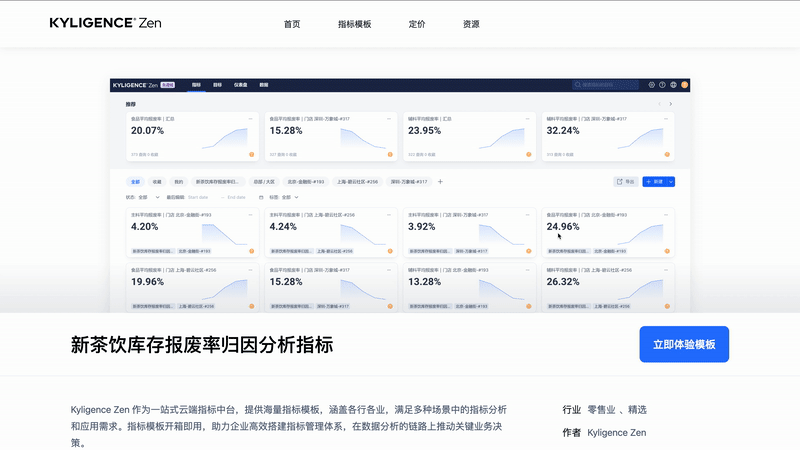Select the 收藏 filter chip

coord(157,182)
